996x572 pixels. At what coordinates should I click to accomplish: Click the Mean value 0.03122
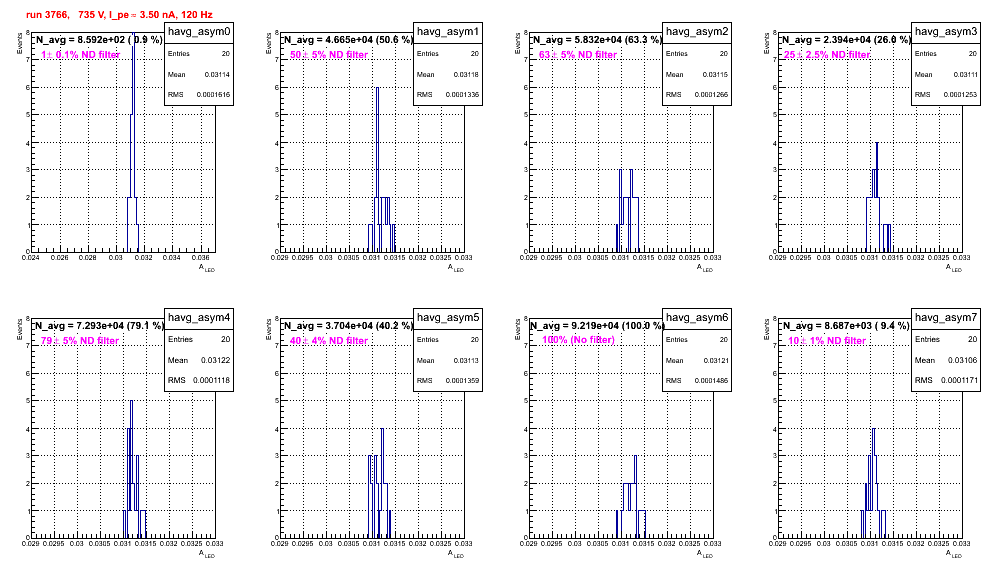(216, 360)
